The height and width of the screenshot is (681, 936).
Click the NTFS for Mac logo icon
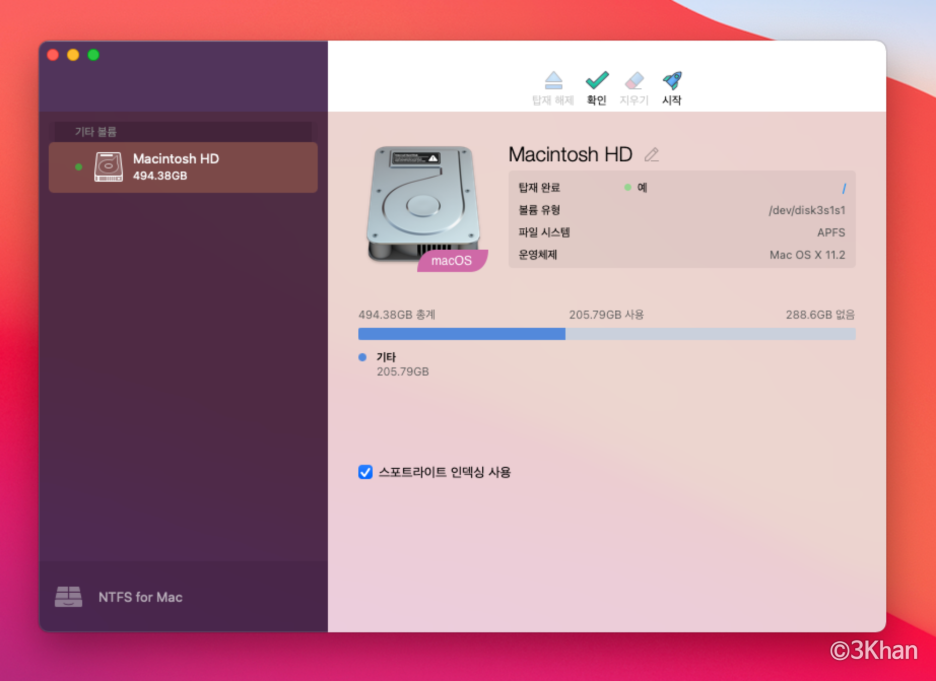coord(69,596)
